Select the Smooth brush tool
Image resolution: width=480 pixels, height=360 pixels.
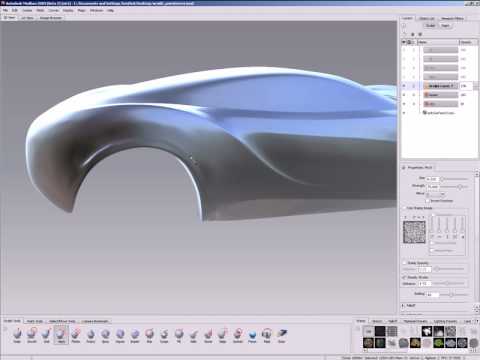(32, 334)
